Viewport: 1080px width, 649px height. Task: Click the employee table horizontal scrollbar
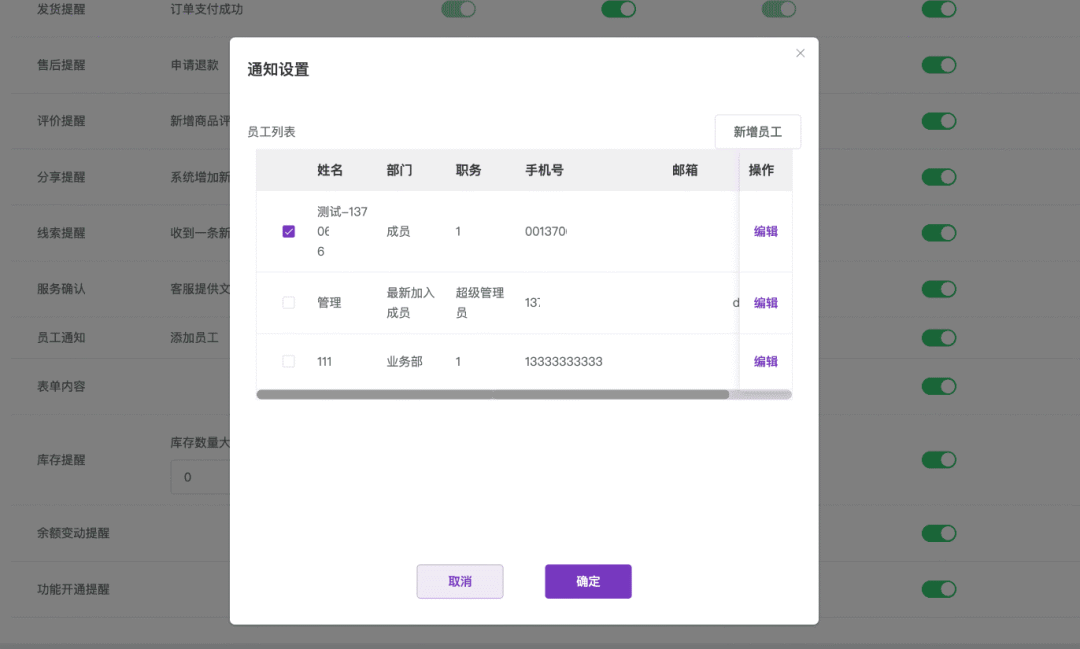click(492, 395)
